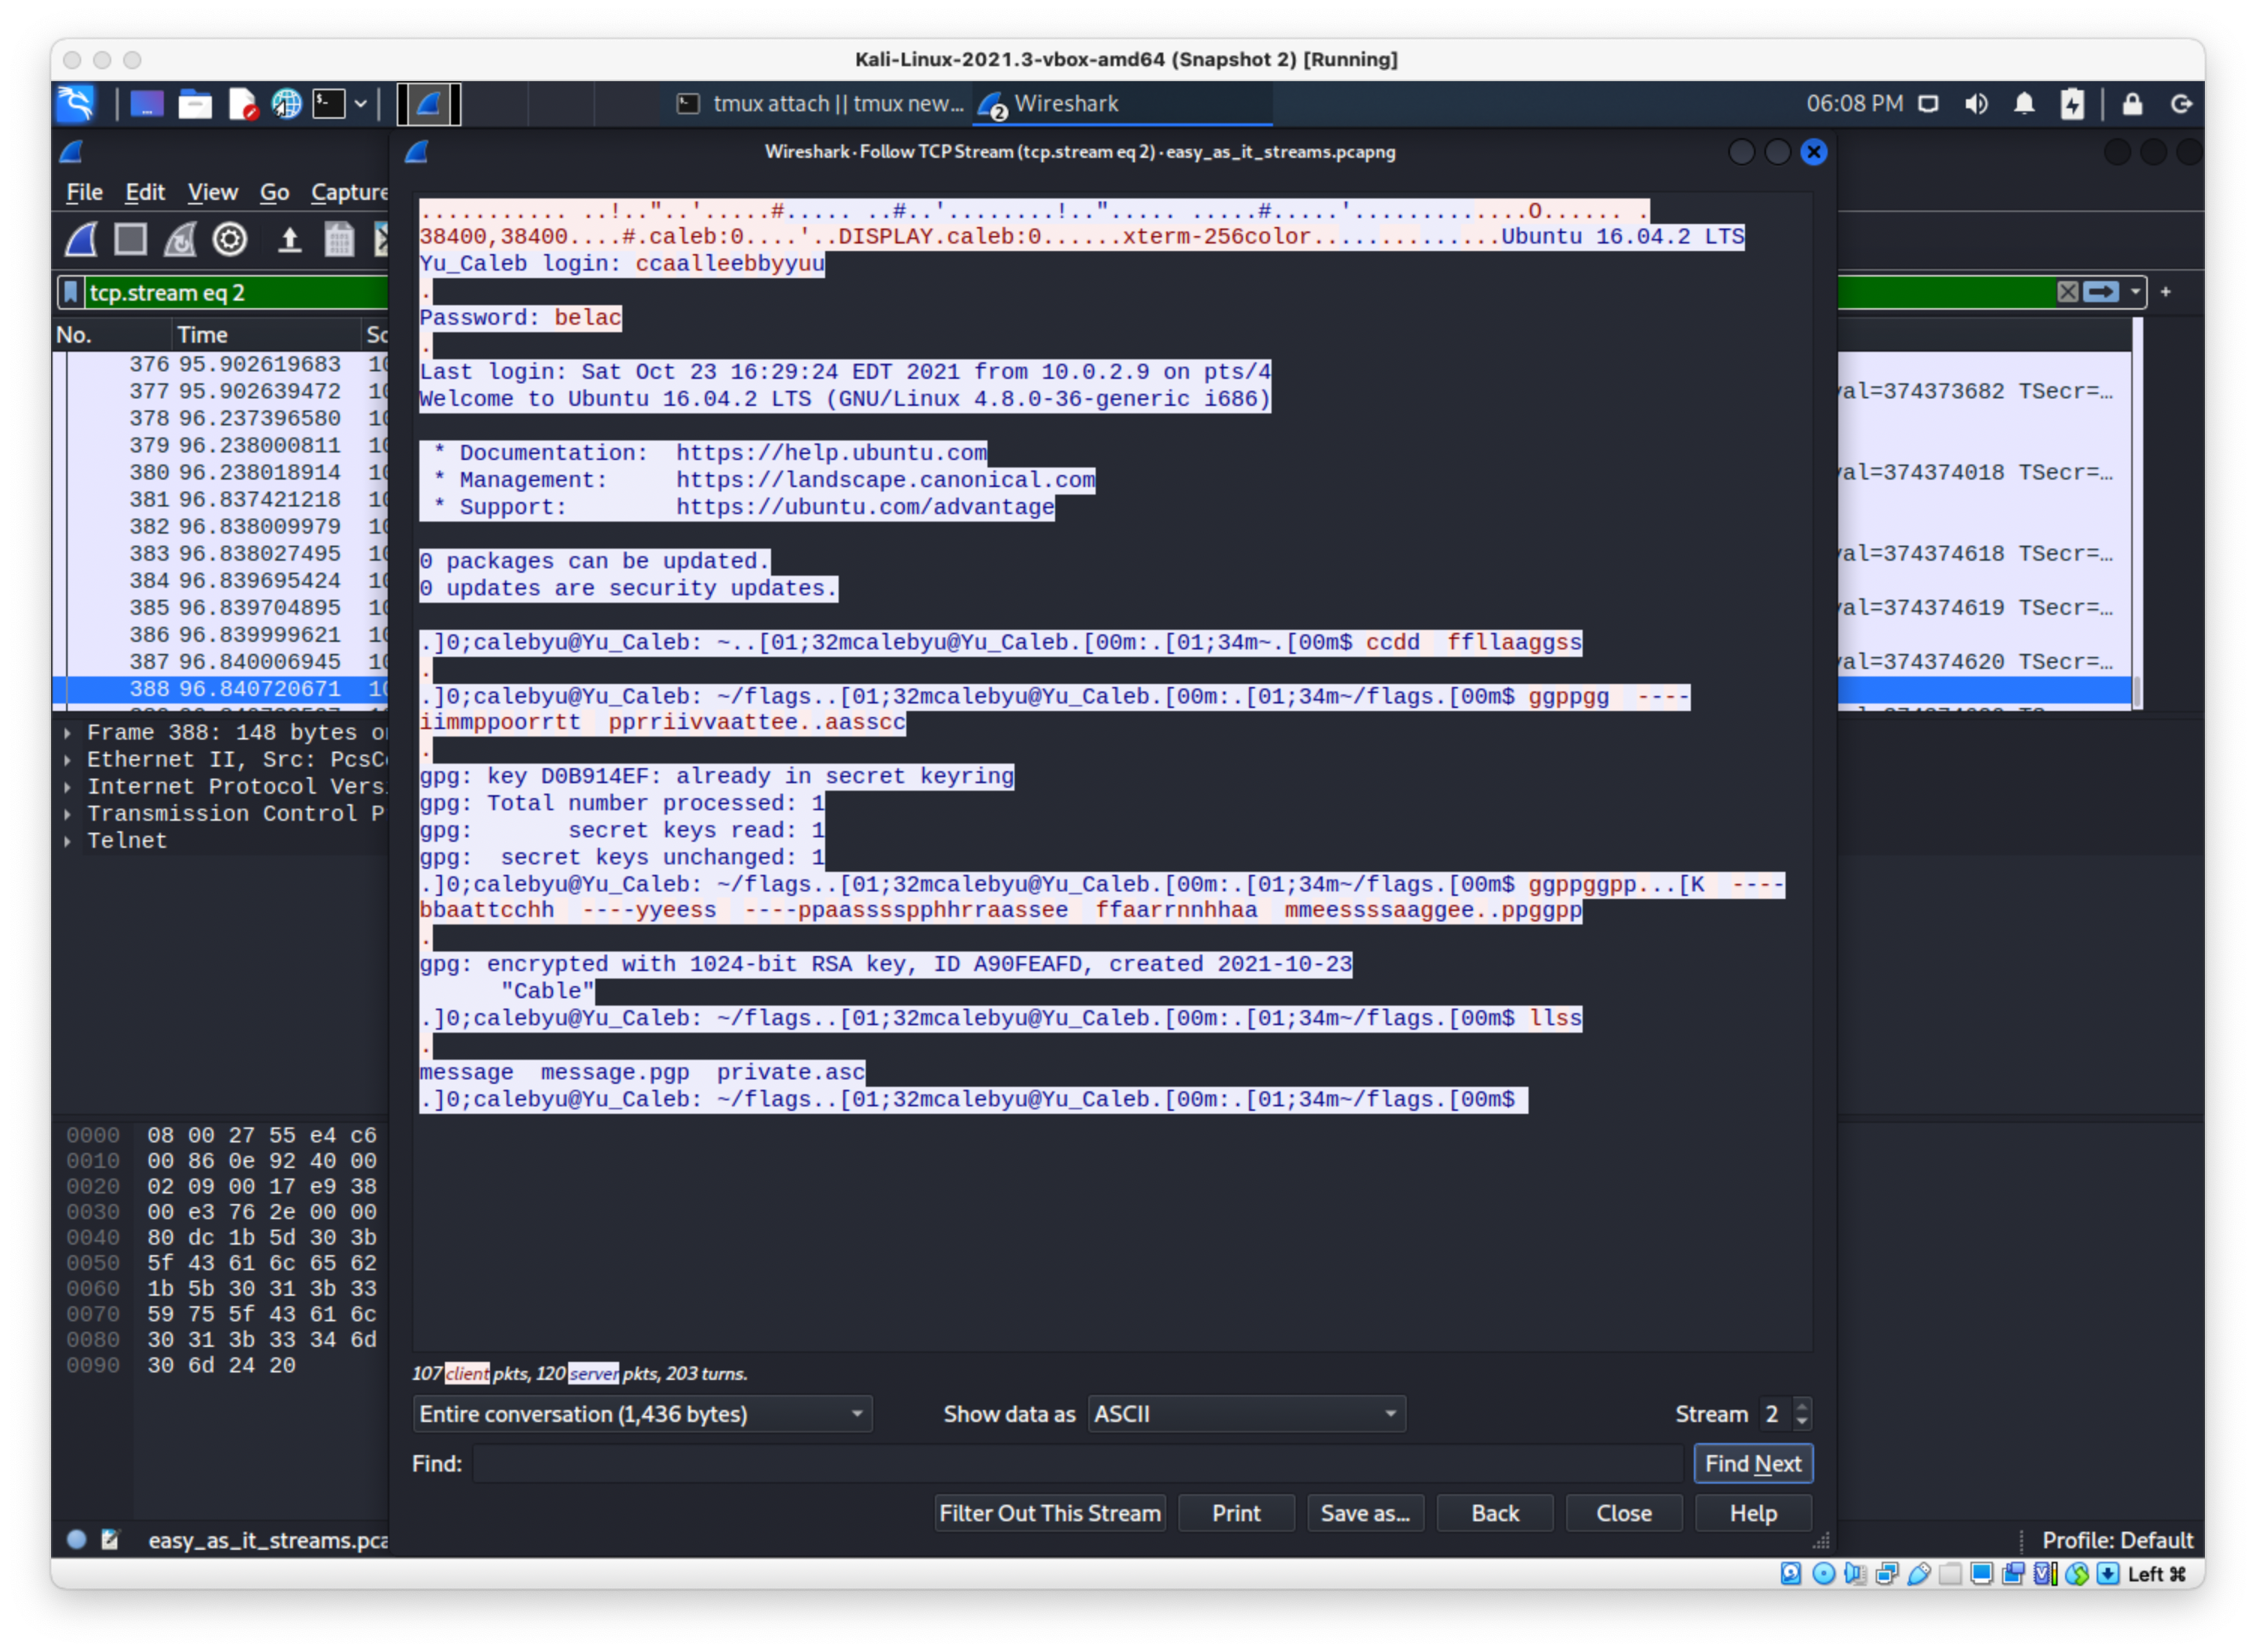2256x1652 pixels.
Task: Click the open capture file arrow icon
Action: coord(290,240)
